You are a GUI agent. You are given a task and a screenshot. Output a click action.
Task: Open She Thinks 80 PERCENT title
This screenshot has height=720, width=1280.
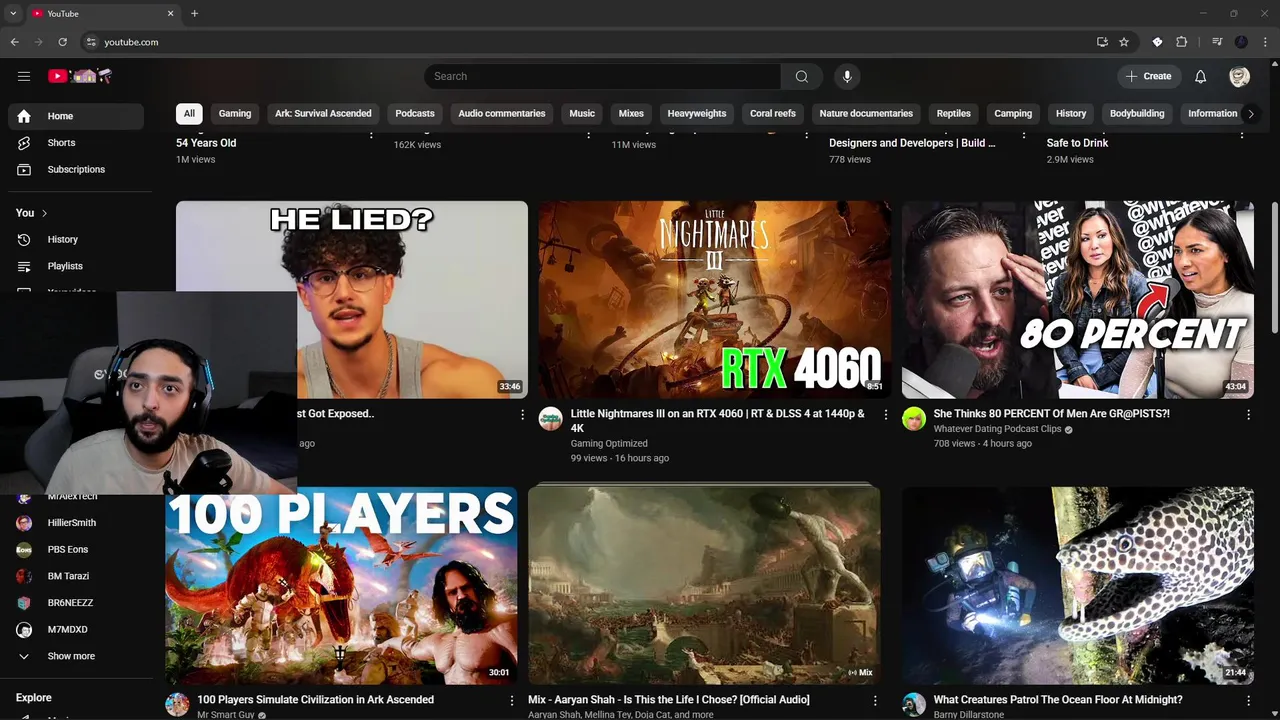1051,414
